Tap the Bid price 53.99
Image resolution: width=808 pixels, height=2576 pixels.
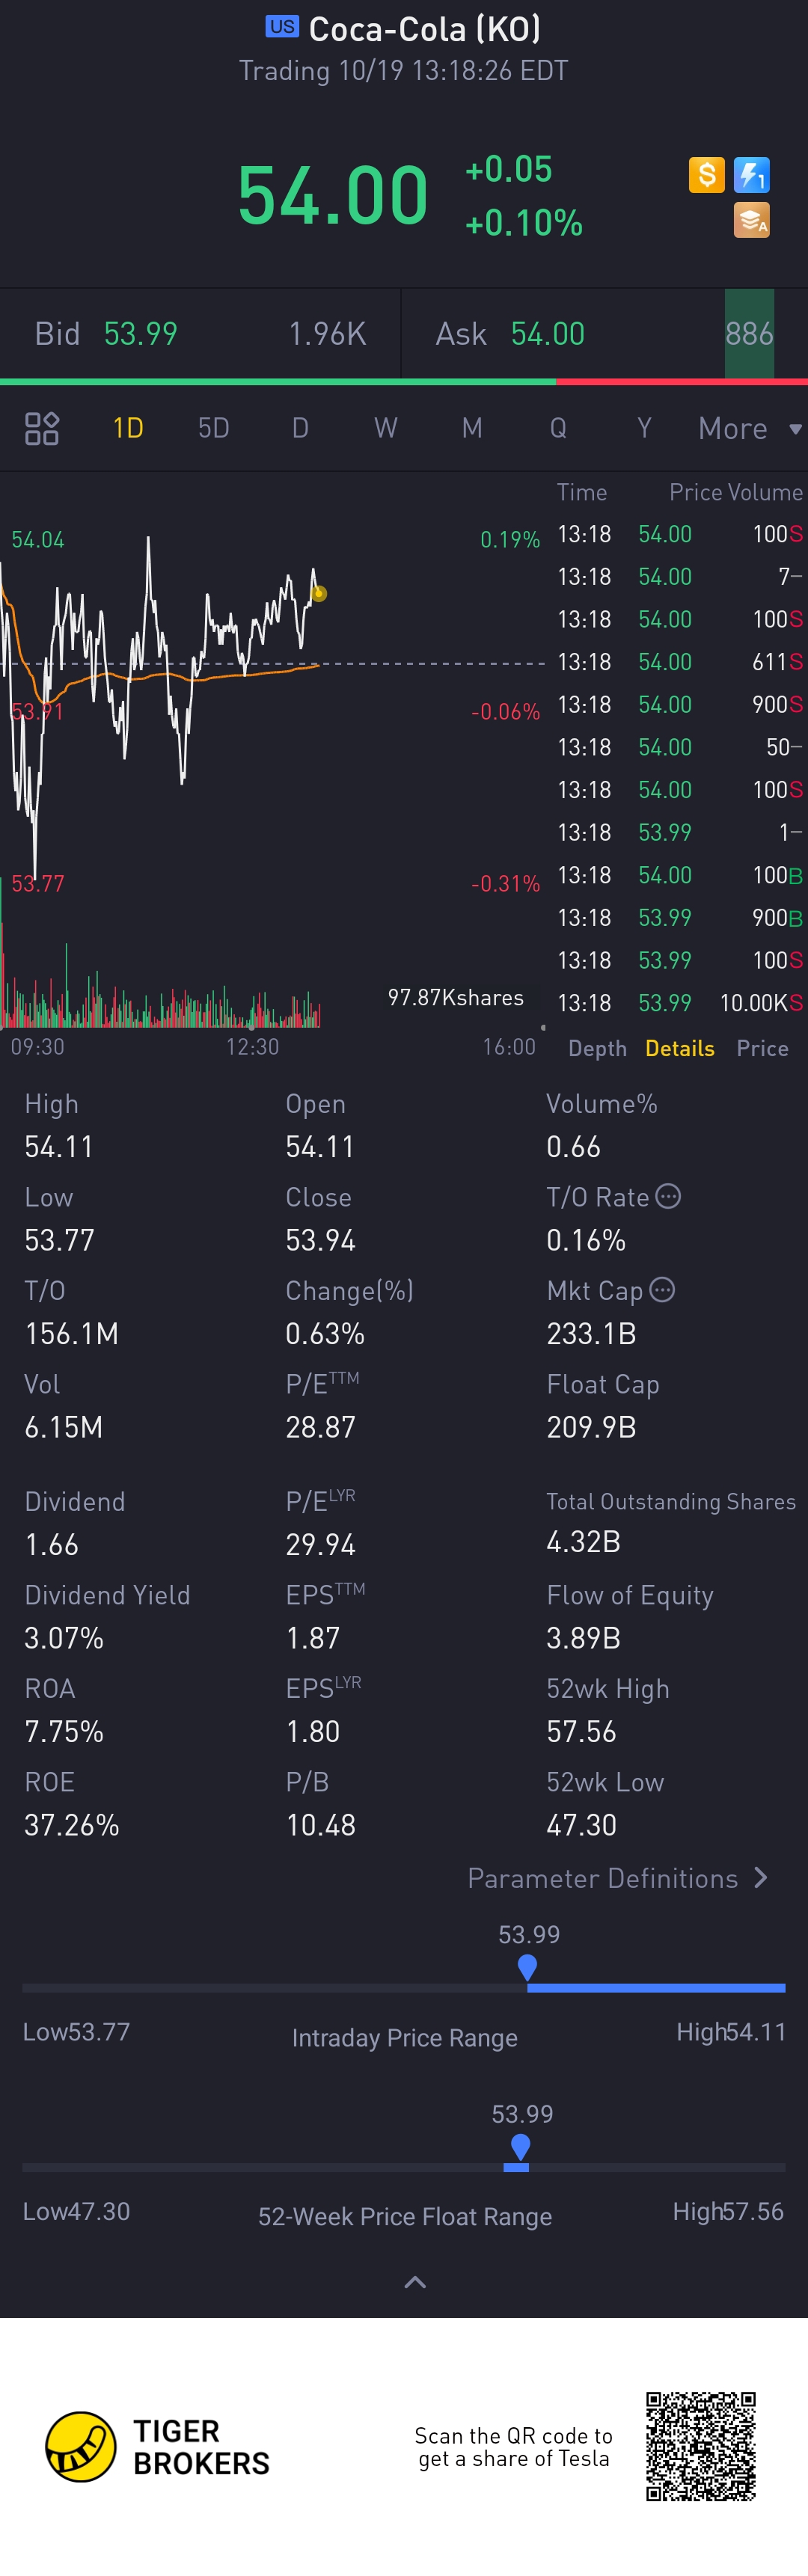pos(140,334)
